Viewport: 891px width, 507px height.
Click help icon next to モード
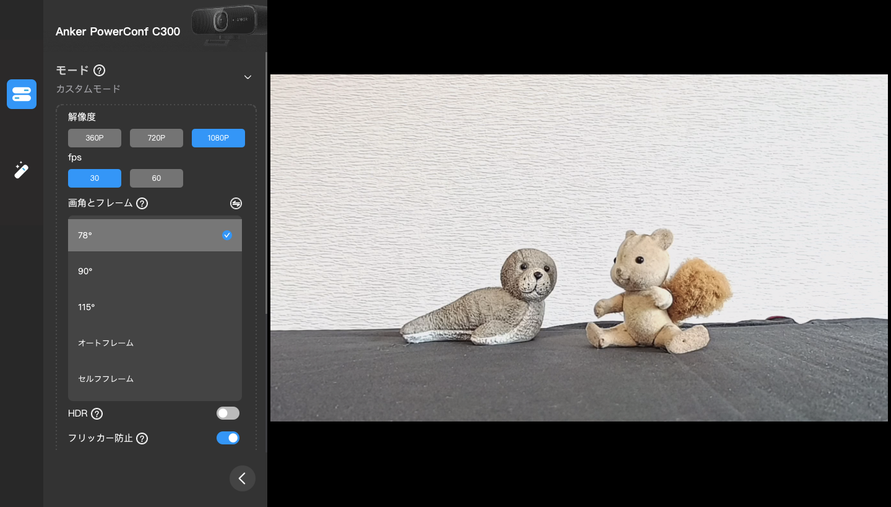[99, 71]
